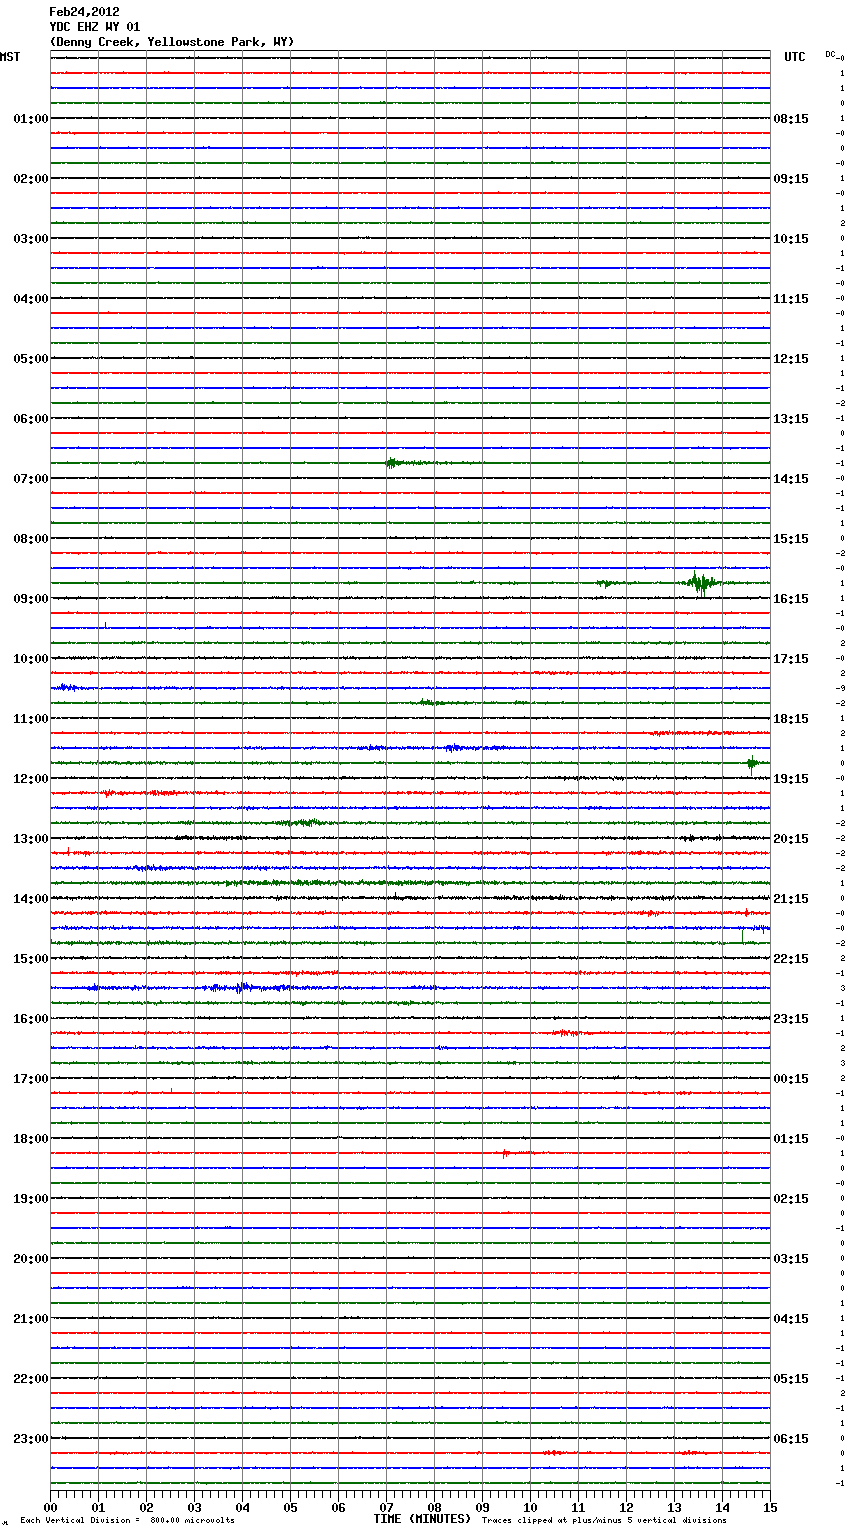850x1534 pixels.
Task: Click the 05 minute tick label
Action: click(x=290, y=1507)
